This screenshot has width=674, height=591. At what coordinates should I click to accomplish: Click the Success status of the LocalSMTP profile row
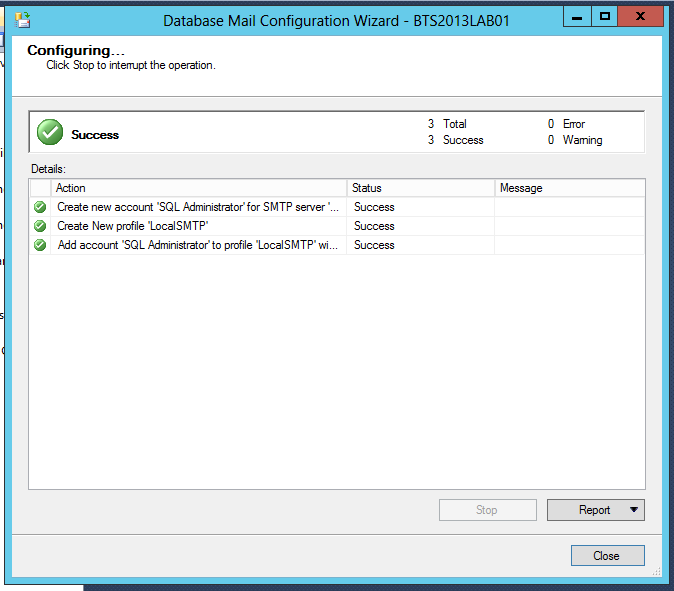pos(374,226)
